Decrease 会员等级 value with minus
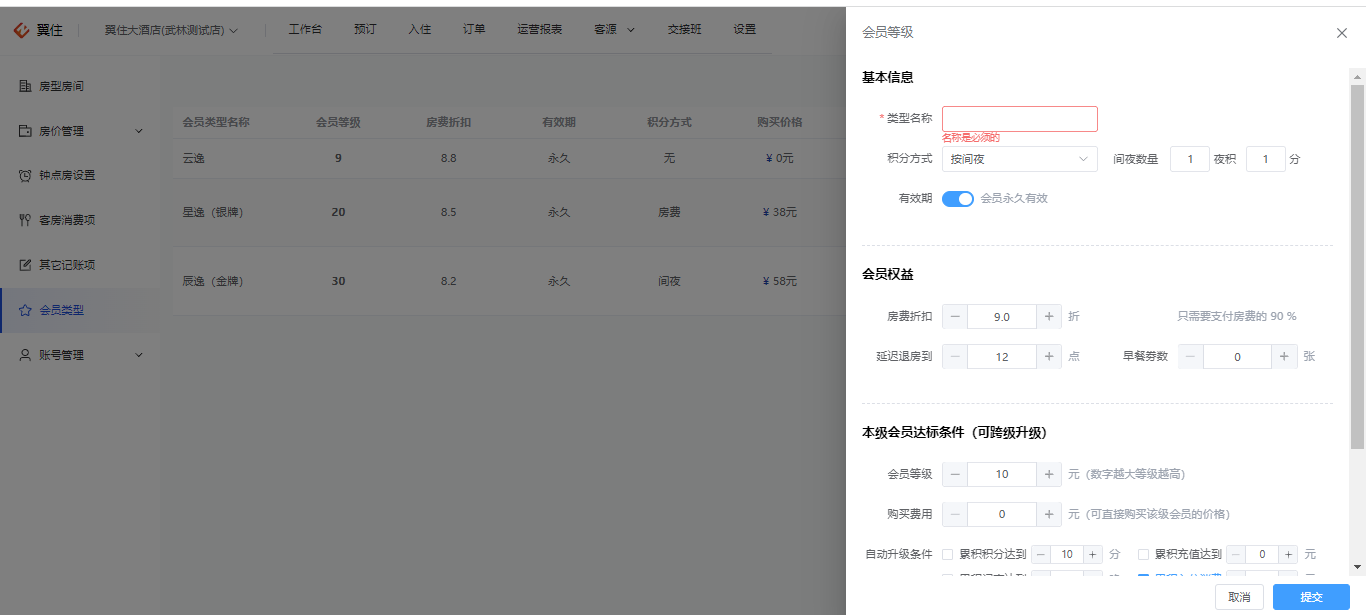The width and height of the screenshot is (1366, 615). pyautogui.click(x=955, y=474)
